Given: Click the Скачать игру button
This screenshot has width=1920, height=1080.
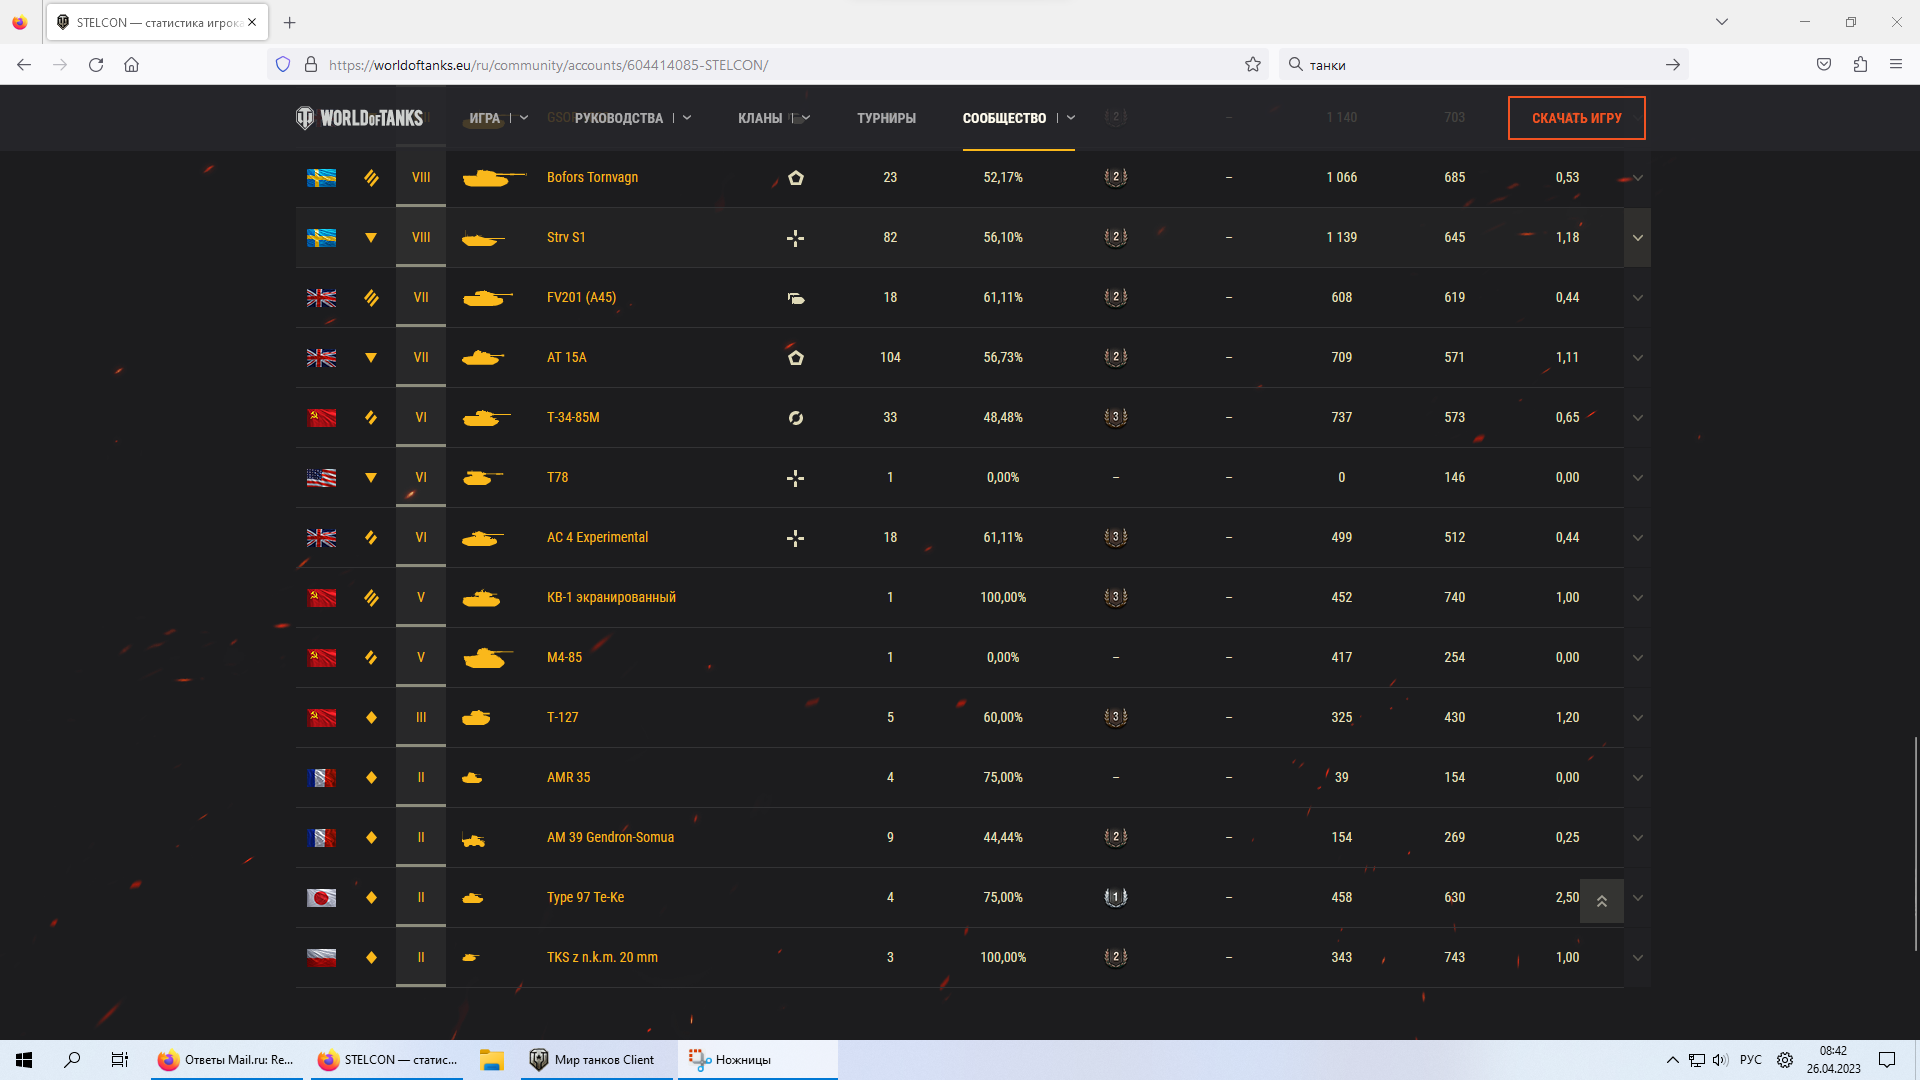Looking at the screenshot, I should pyautogui.click(x=1576, y=118).
